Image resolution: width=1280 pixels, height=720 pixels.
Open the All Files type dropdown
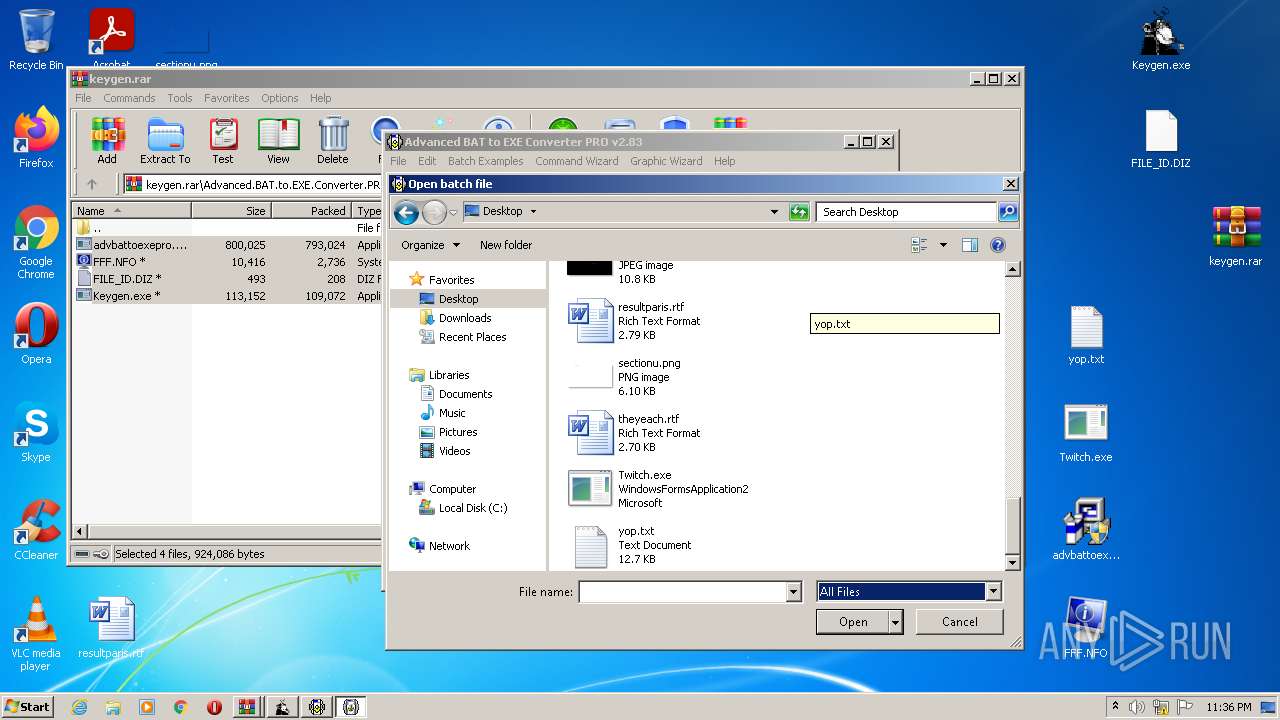pos(993,592)
